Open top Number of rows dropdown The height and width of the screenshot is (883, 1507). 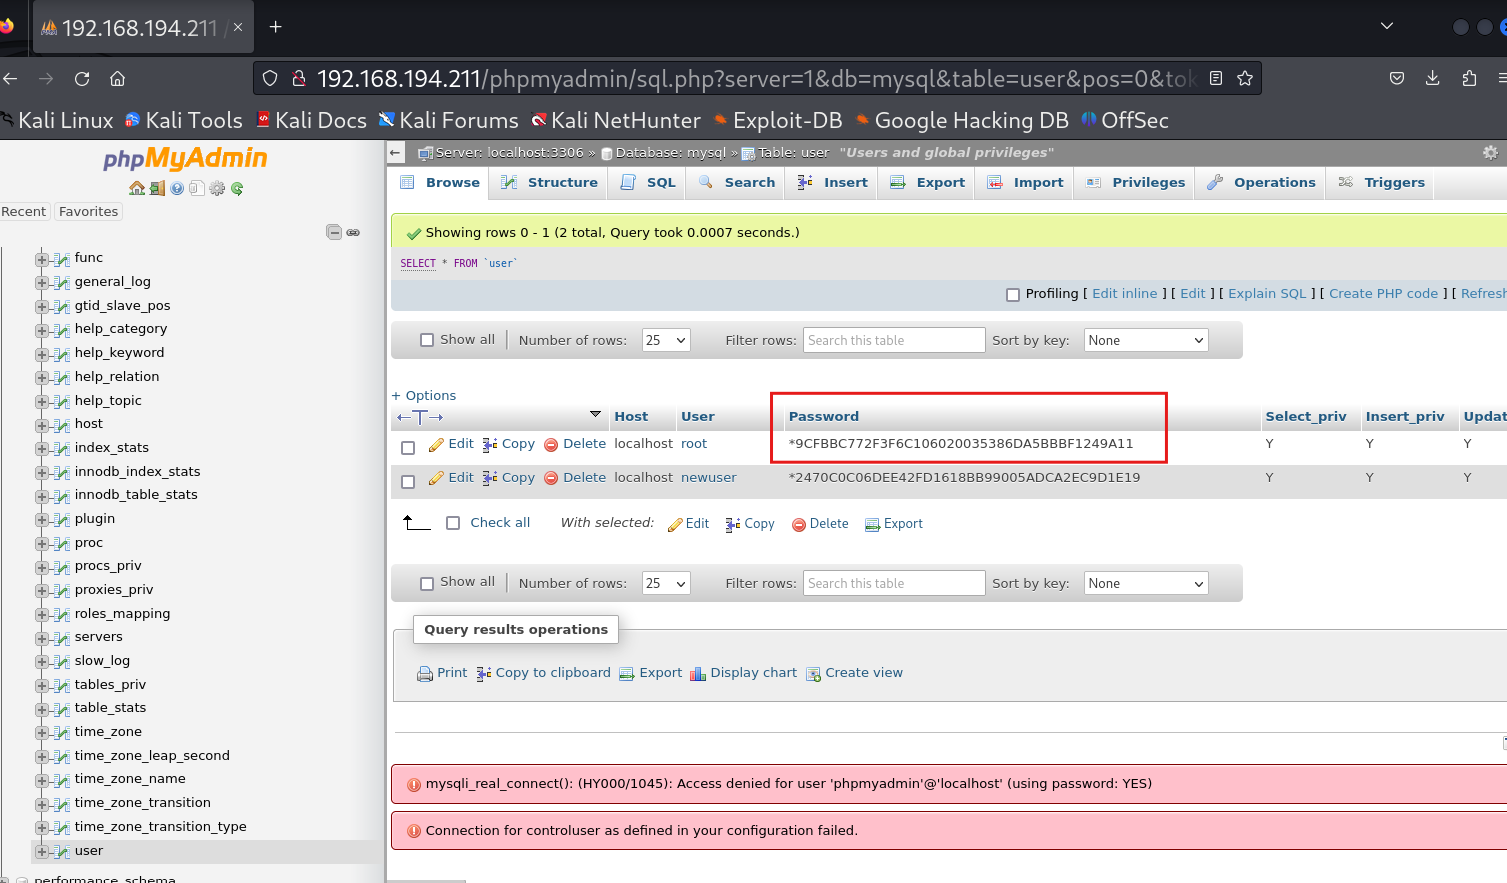(666, 340)
